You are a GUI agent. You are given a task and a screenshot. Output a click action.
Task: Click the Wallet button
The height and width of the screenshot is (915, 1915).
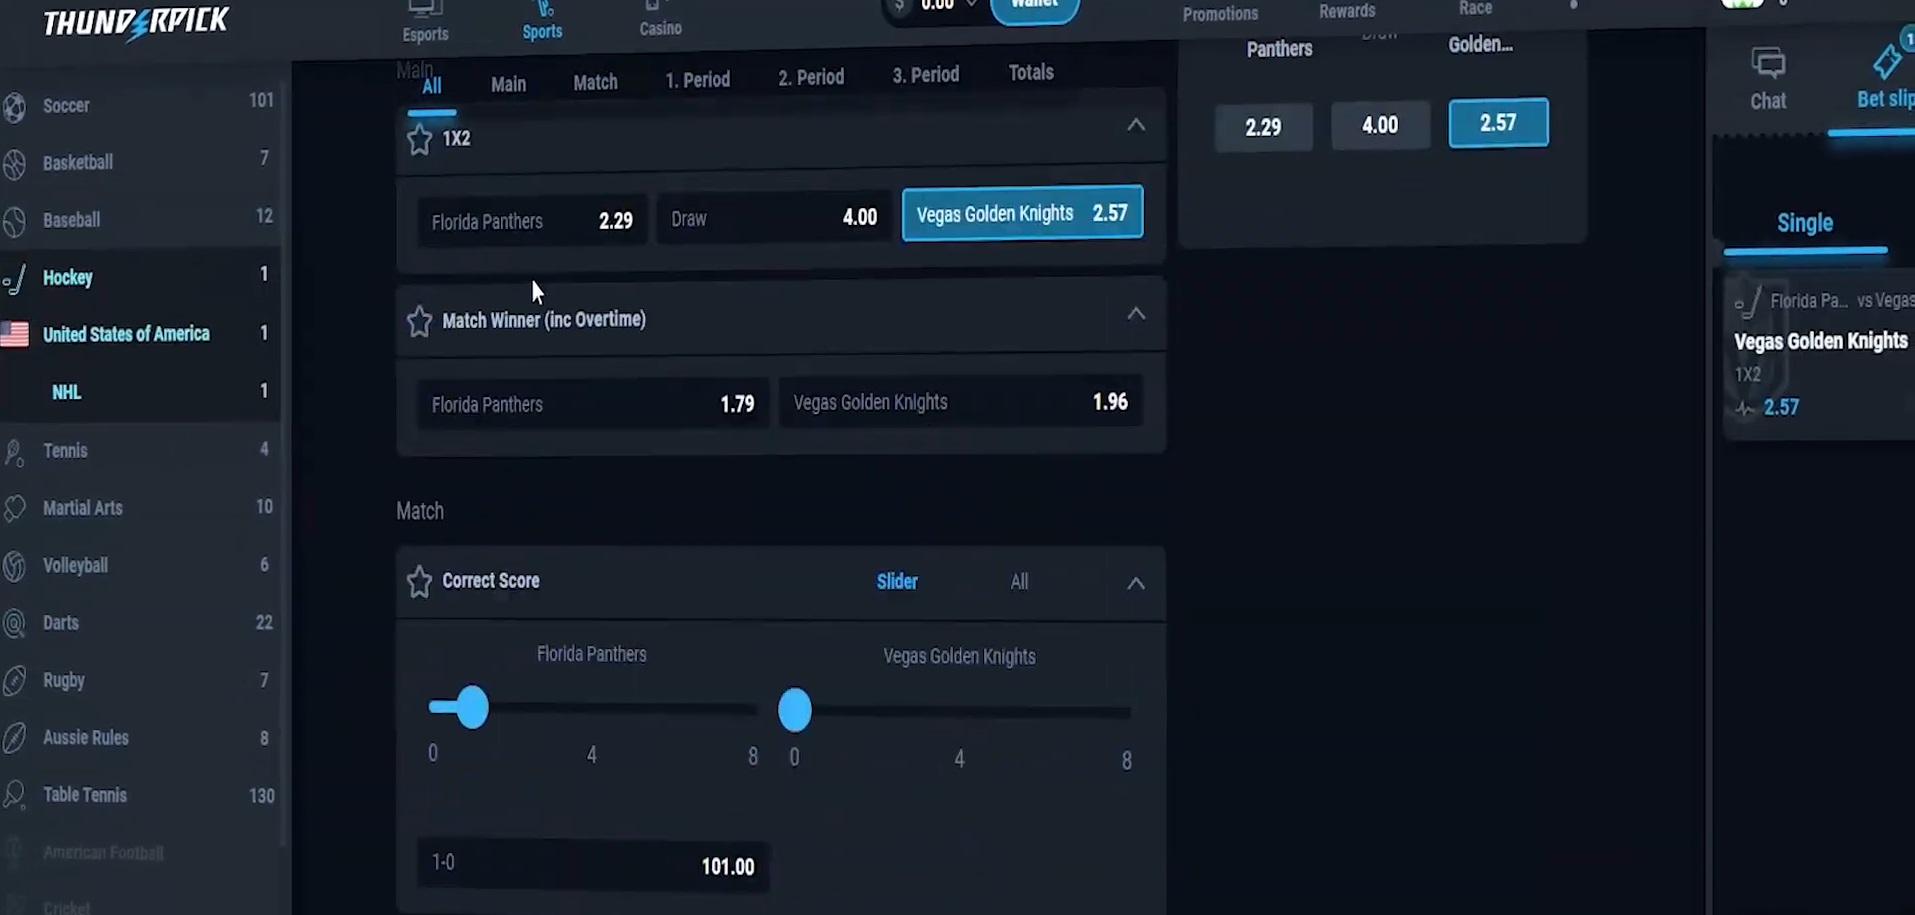pyautogui.click(x=1035, y=8)
